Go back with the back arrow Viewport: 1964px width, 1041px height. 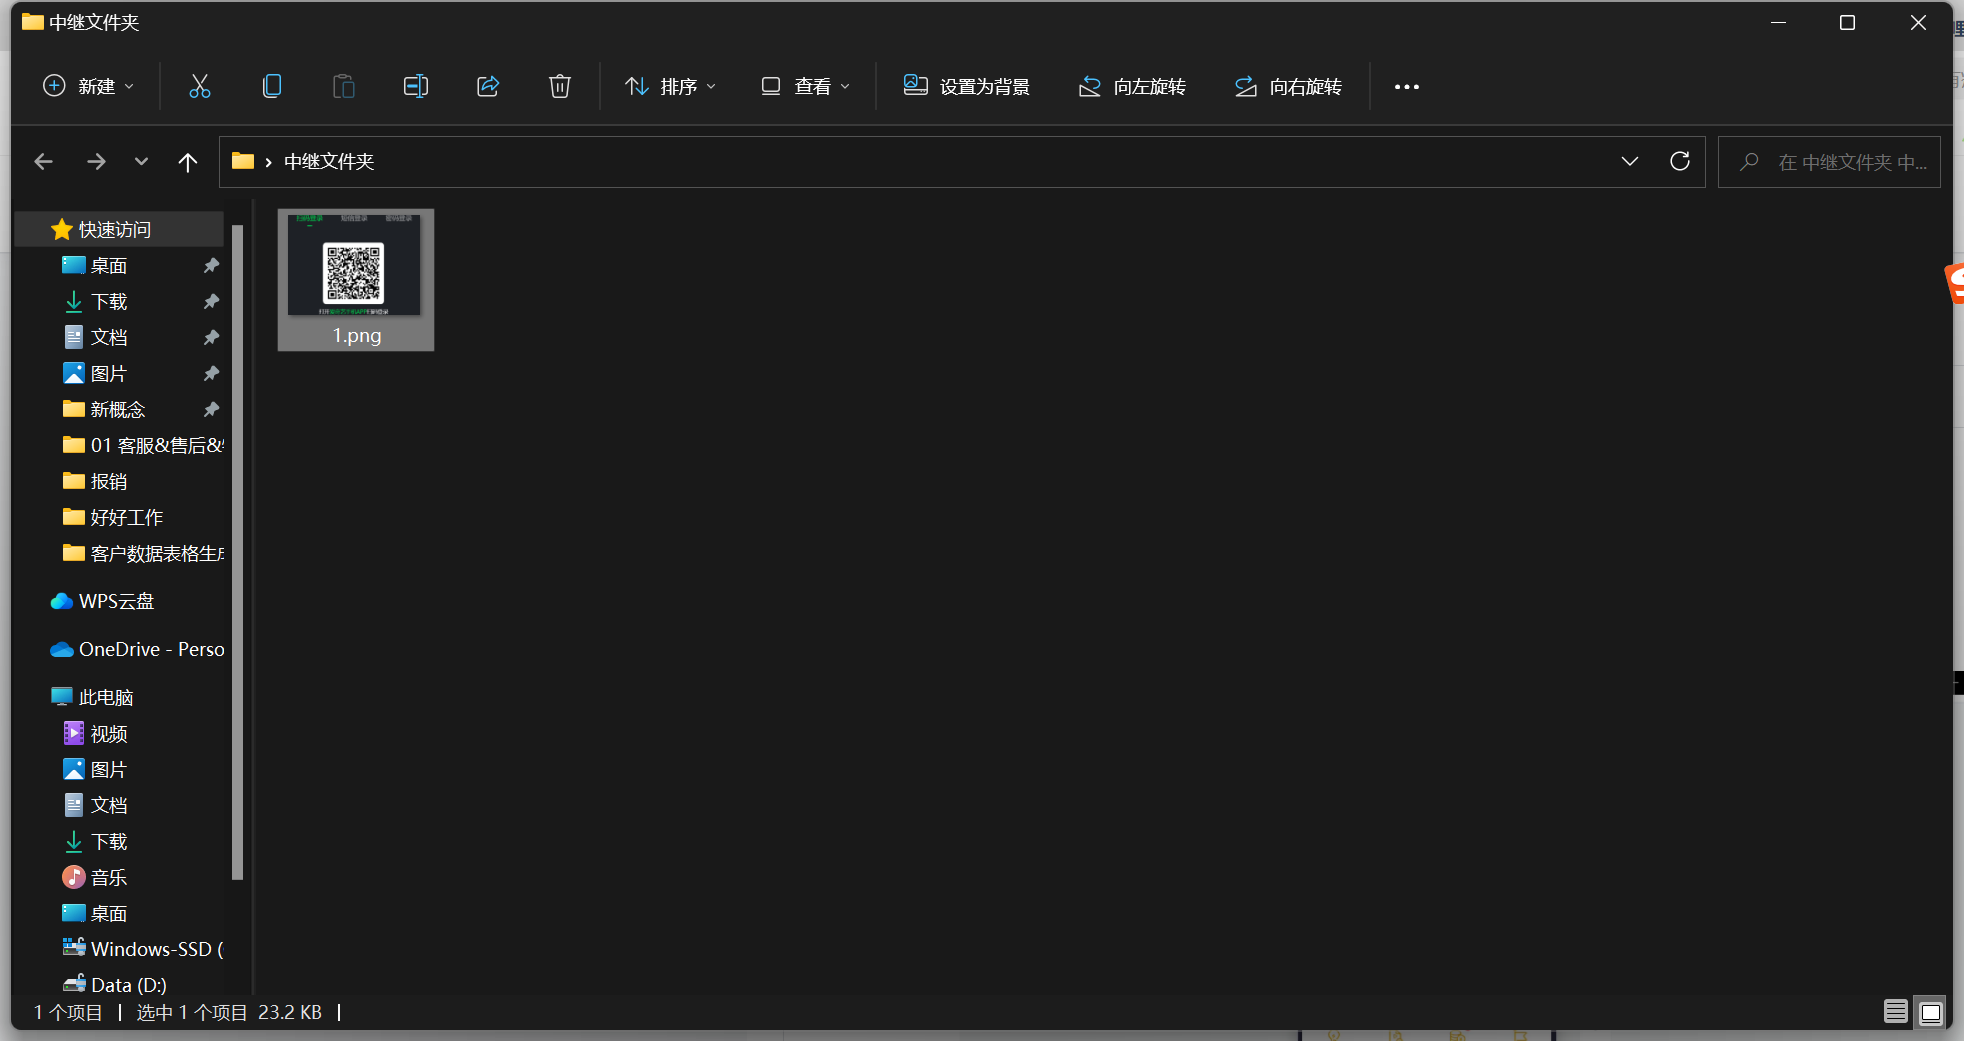click(43, 162)
